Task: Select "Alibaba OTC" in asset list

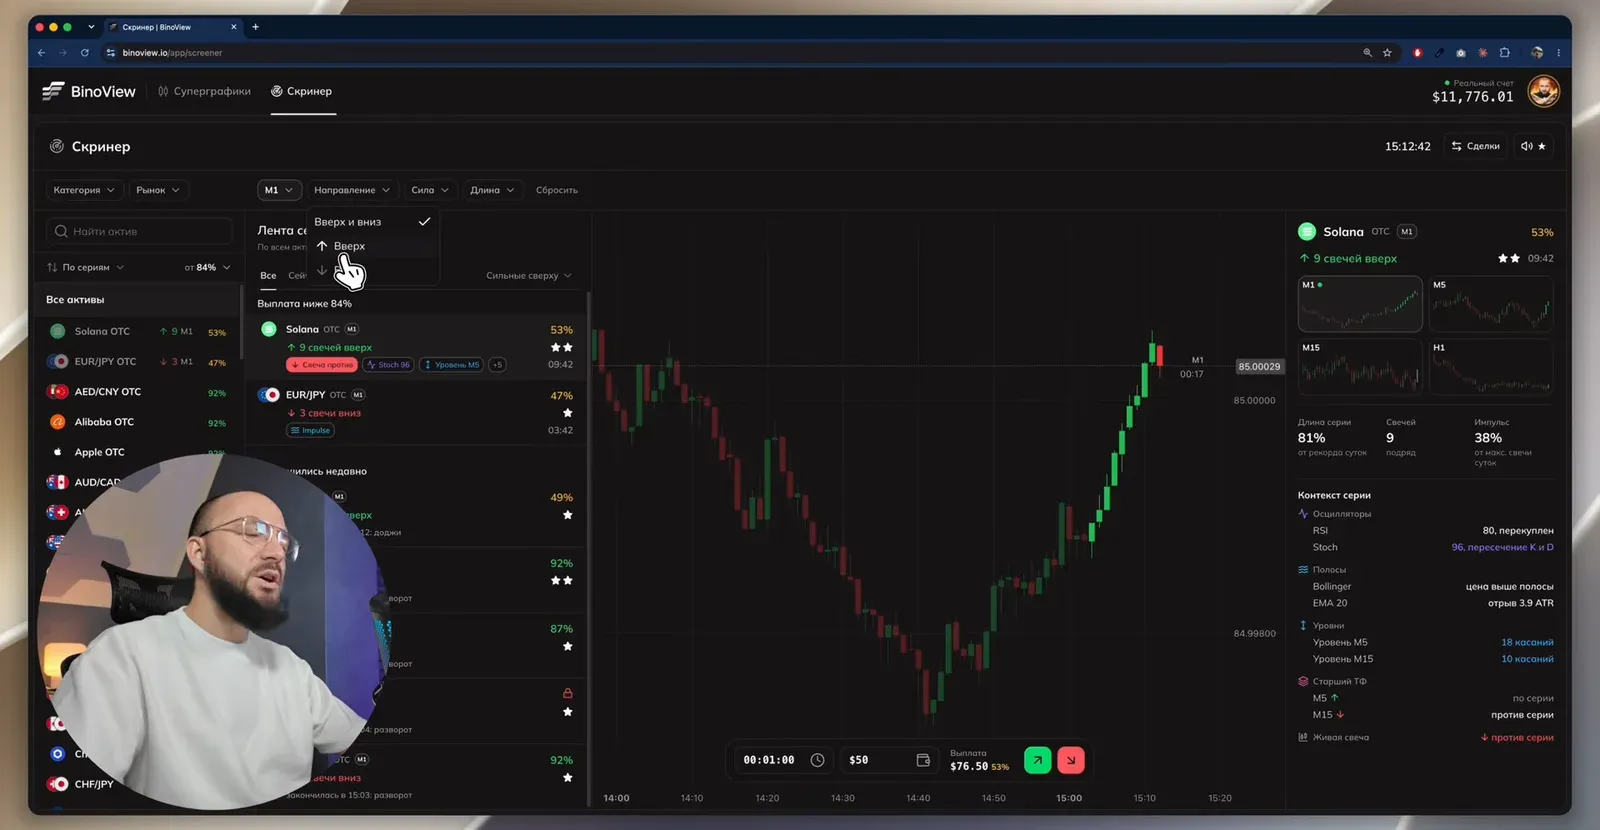Action: (138, 422)
